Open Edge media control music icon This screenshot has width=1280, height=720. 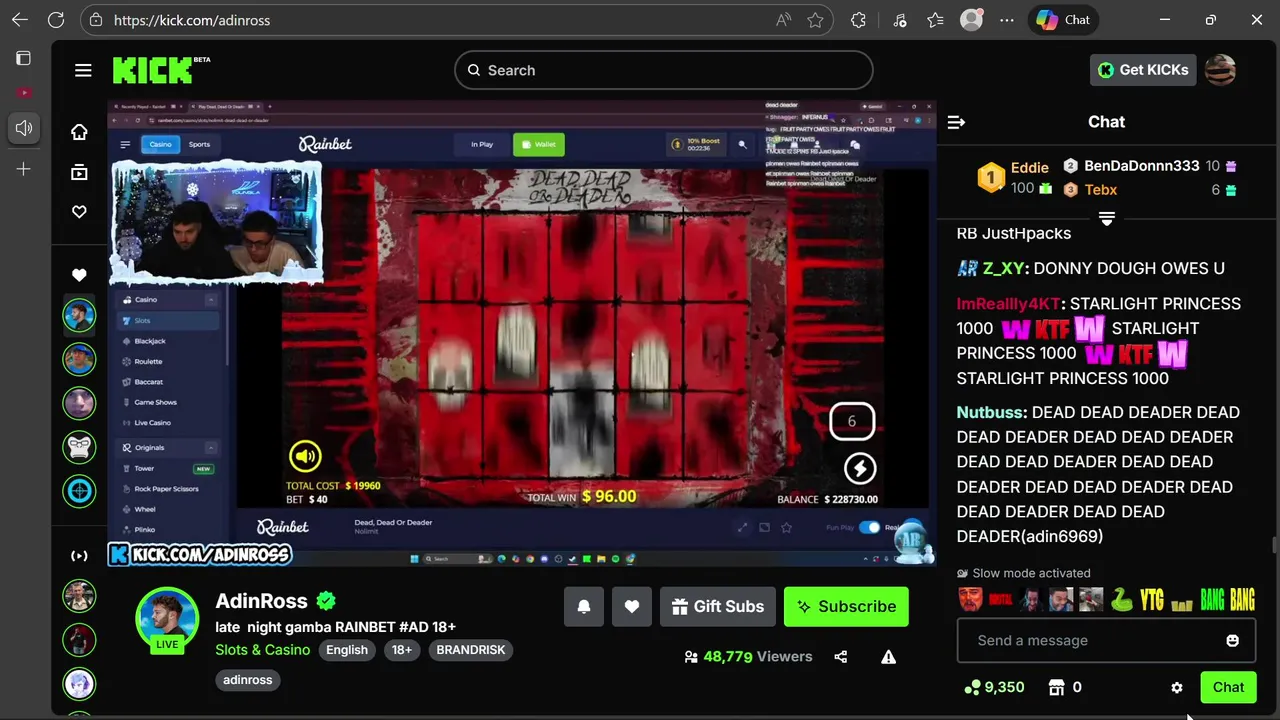[x=899, y=20]
